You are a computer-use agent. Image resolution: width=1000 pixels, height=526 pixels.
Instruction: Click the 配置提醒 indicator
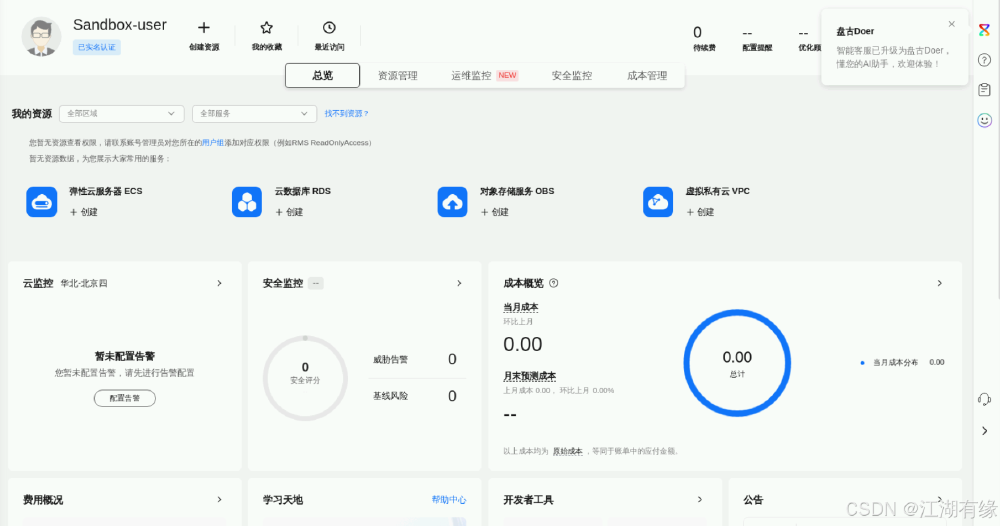pos(757,40)
